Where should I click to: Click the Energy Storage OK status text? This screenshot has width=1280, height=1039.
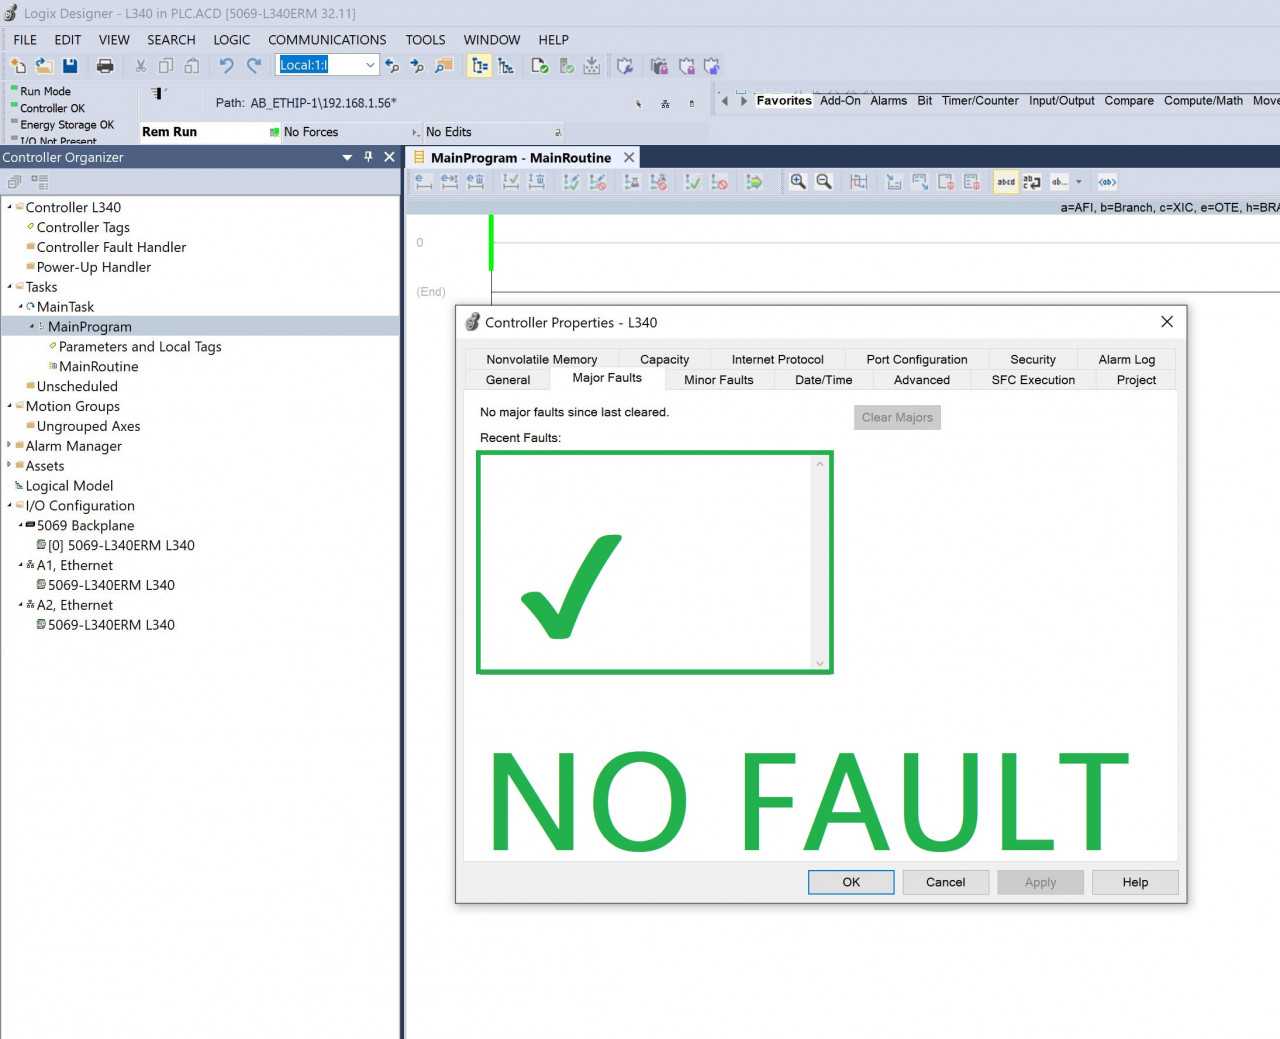pyautogui.click(x=67, y=125)
